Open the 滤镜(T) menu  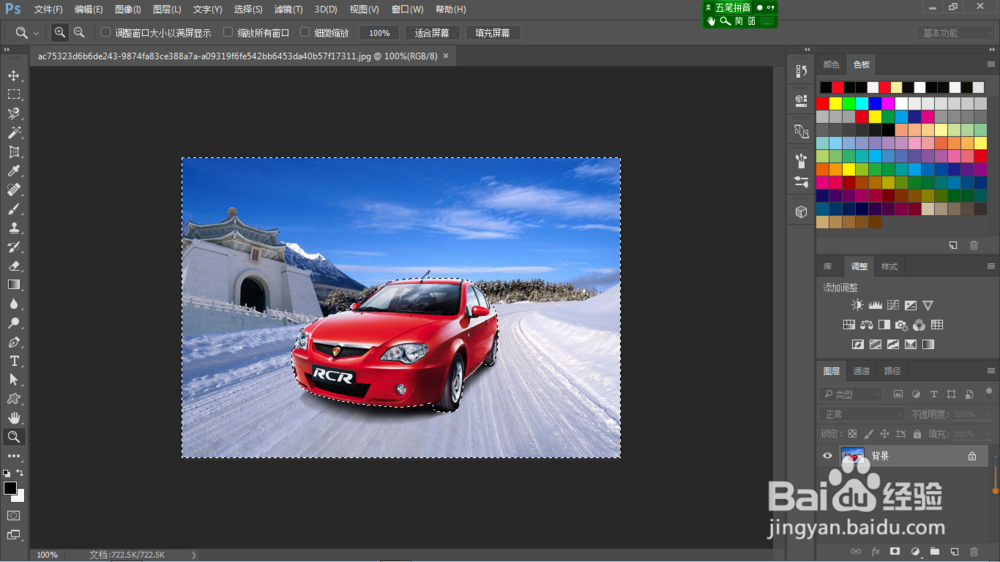(x=288, y=10)
